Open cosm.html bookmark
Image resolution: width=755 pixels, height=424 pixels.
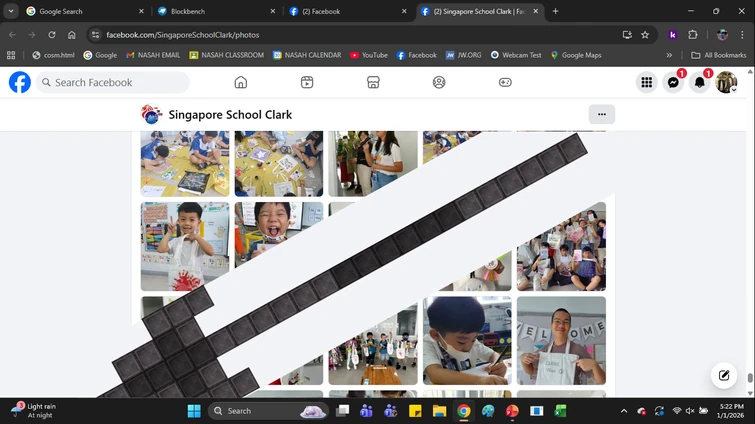53,55
